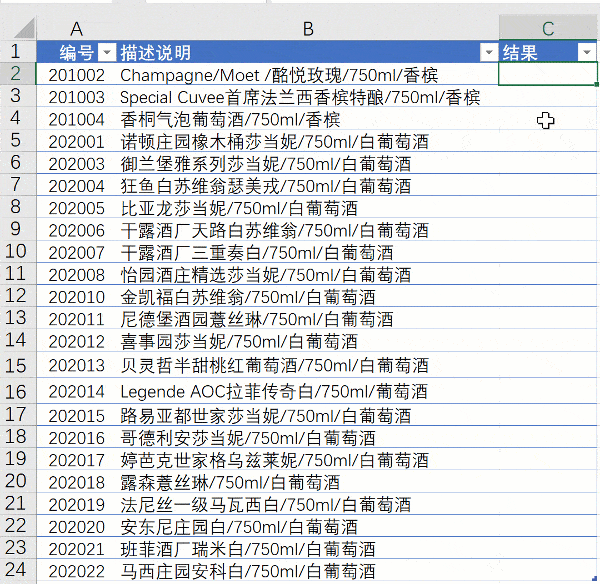The height and width of the screenshot is (584, 600).
Task: Select the 哥德利安莎当妮 cell
Action: (308, 437)
